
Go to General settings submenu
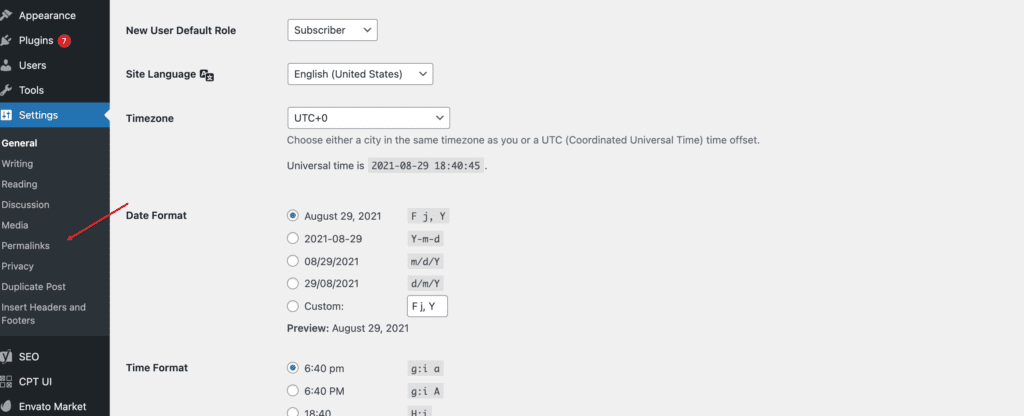point(20,143)
